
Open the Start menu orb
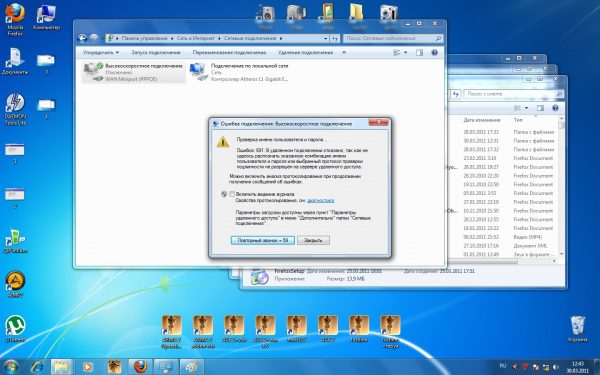[x=10, y=367]
